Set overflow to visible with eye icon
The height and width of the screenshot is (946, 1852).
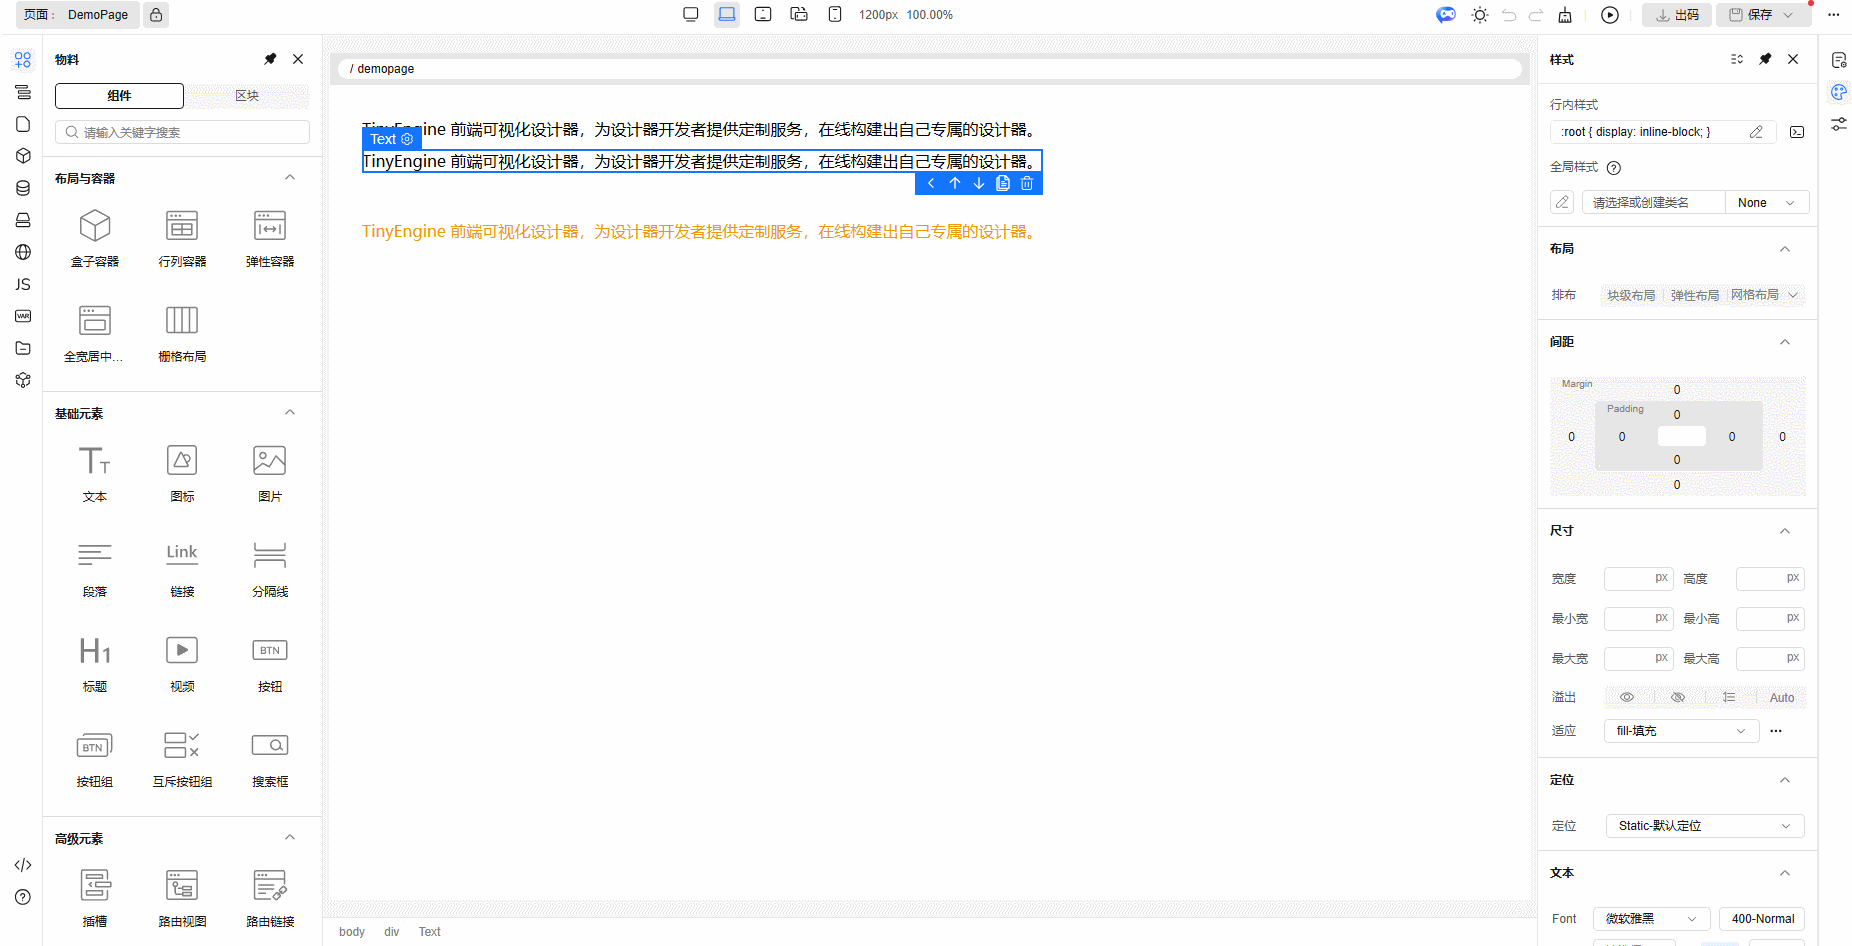pyautogui.click(x=1627, y=697)
